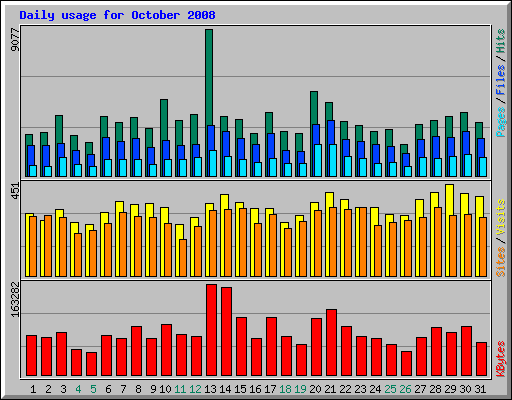Click day label 20 on the x-axis

(x=315, y=389)
